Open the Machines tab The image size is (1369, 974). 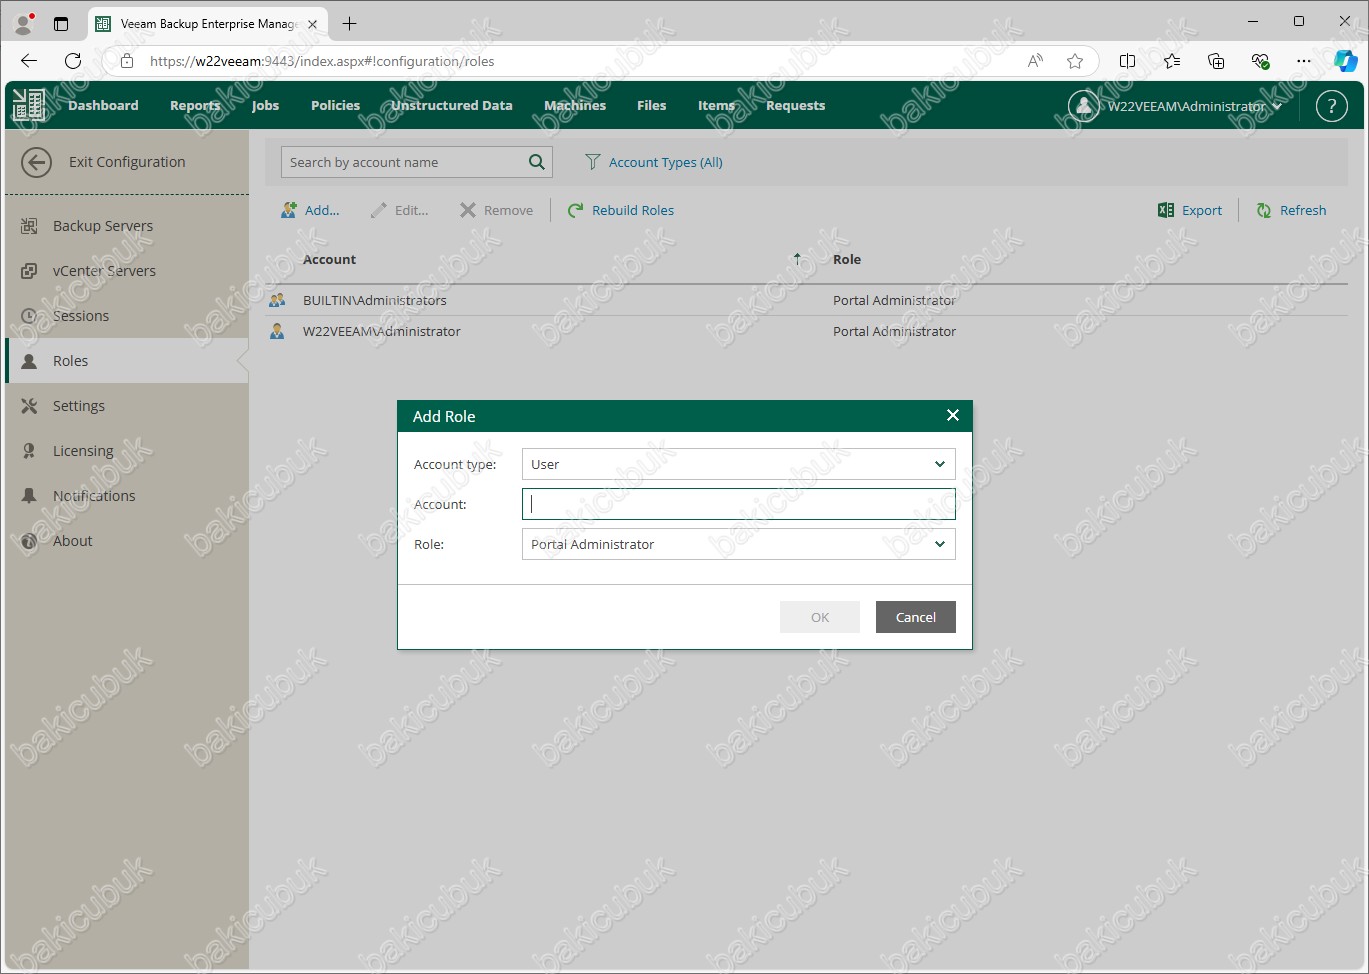click(x=575, y=105)
